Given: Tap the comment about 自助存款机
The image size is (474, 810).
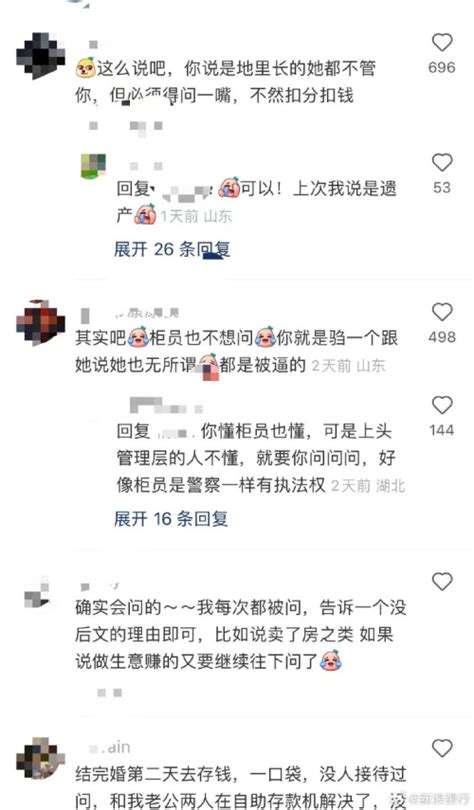Looking at the screenshot, I should (x=241, y=788).
